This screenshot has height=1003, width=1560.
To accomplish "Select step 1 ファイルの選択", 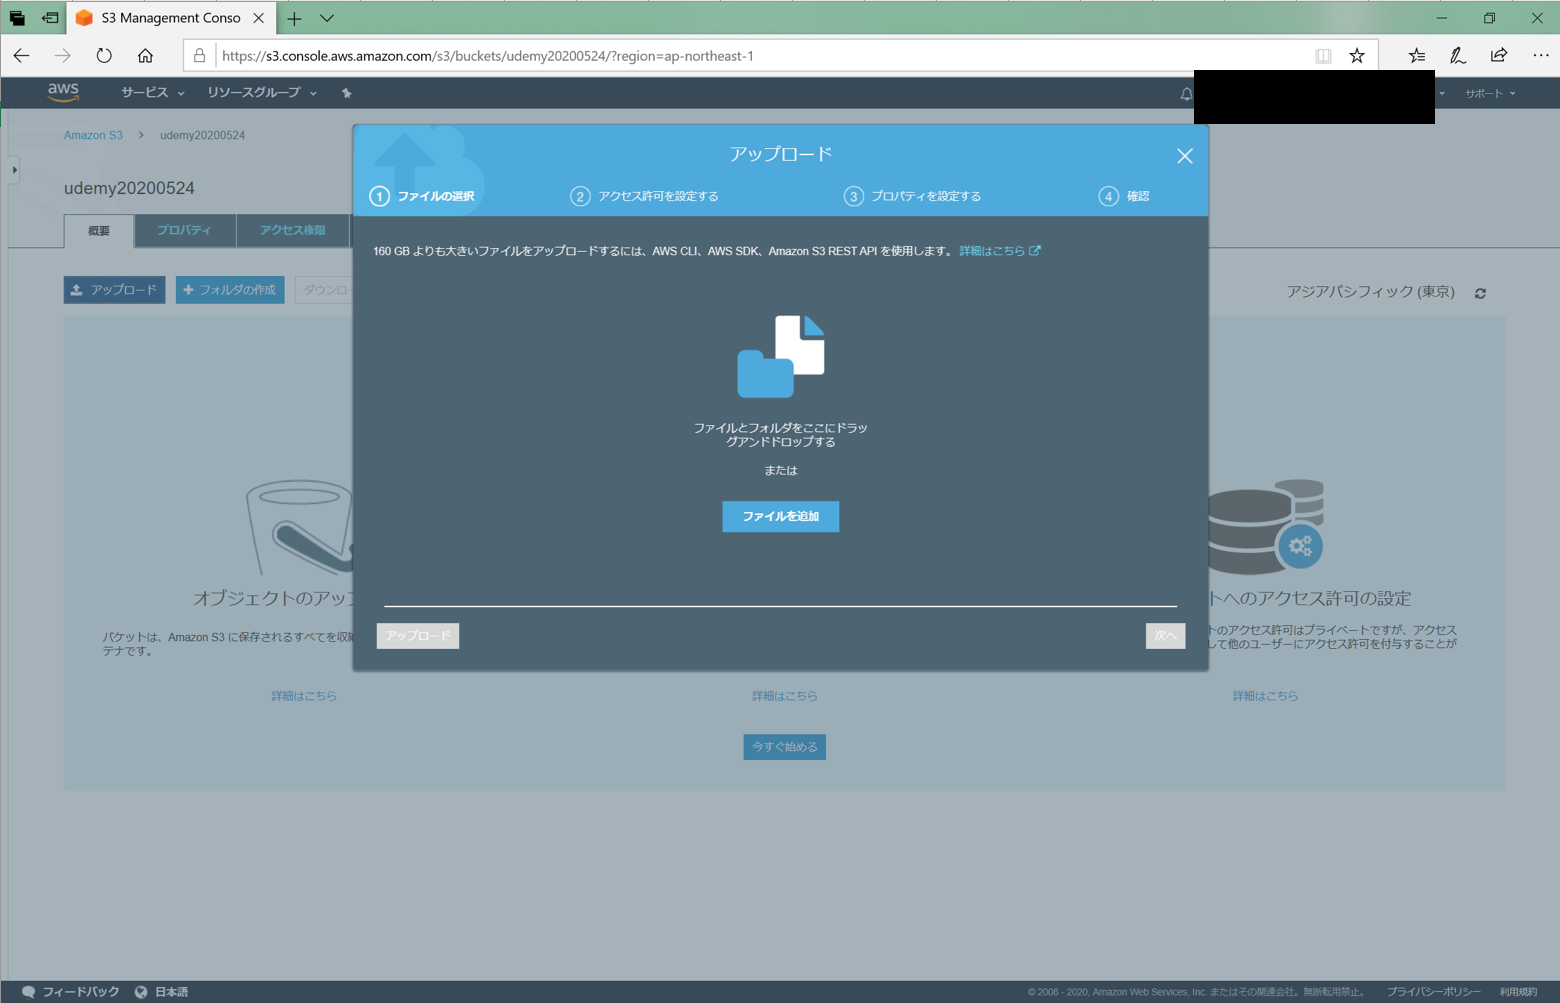I will 422,196.
